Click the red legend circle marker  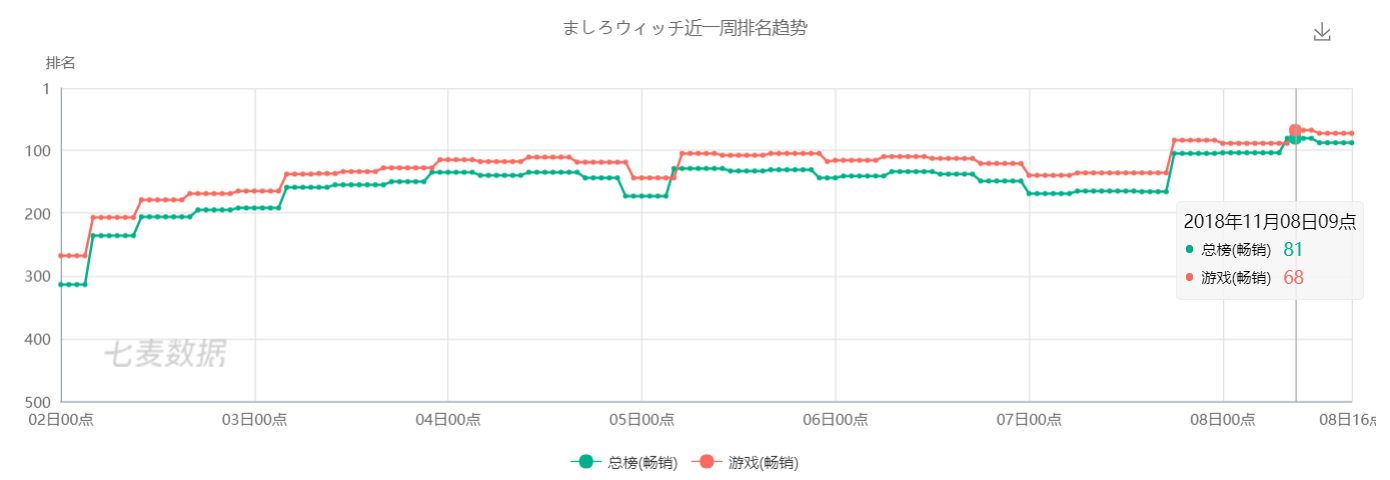(x=707, y=462)
